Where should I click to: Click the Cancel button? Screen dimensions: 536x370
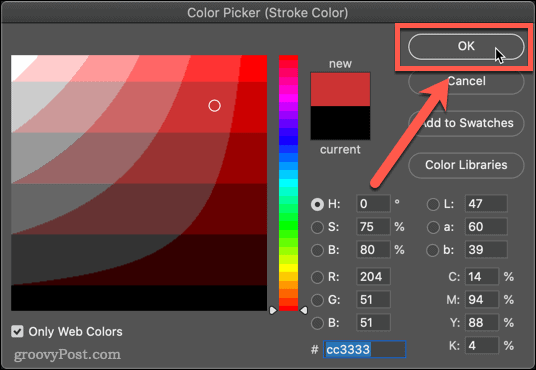(x=466, y=81)
